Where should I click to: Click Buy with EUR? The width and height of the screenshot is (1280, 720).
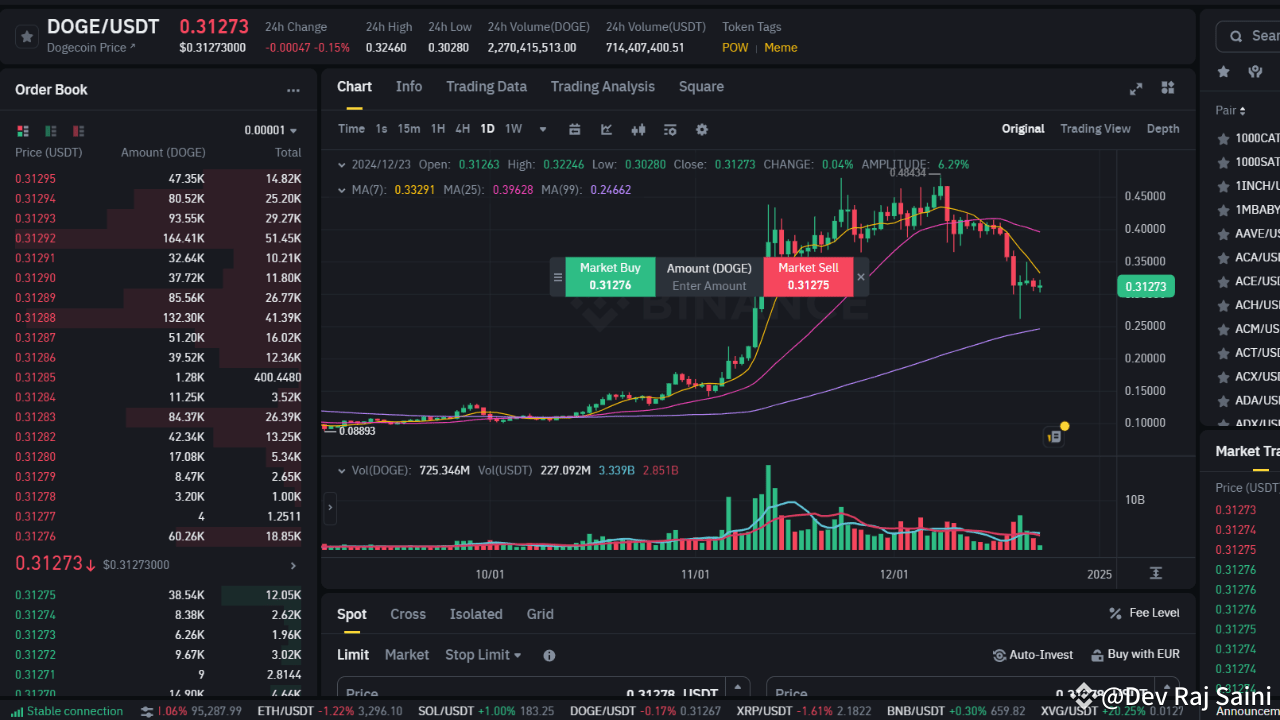(1135, 655)
